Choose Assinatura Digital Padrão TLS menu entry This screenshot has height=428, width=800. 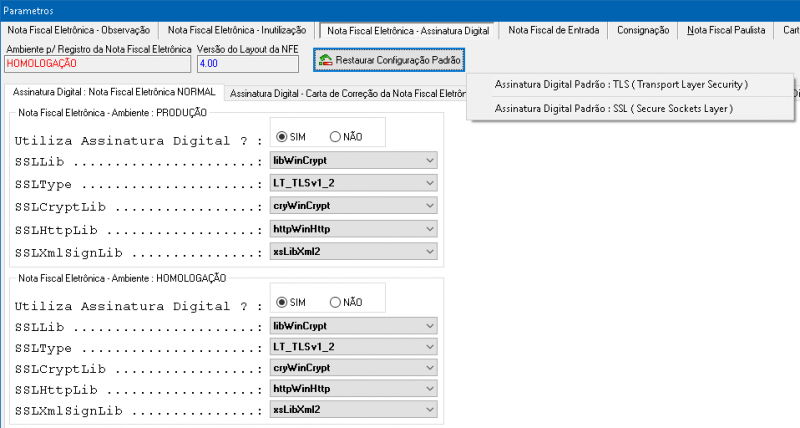click(x=621, y=85)
